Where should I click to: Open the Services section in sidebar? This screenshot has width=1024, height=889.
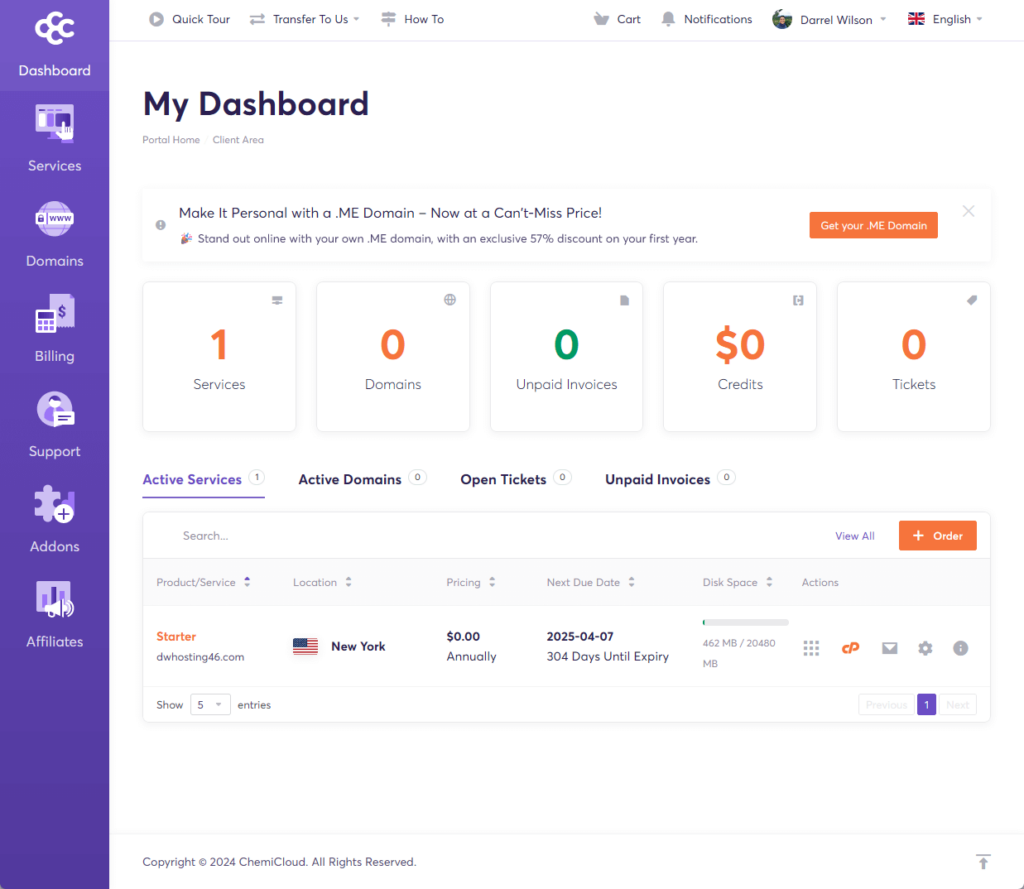pos(54,140)
